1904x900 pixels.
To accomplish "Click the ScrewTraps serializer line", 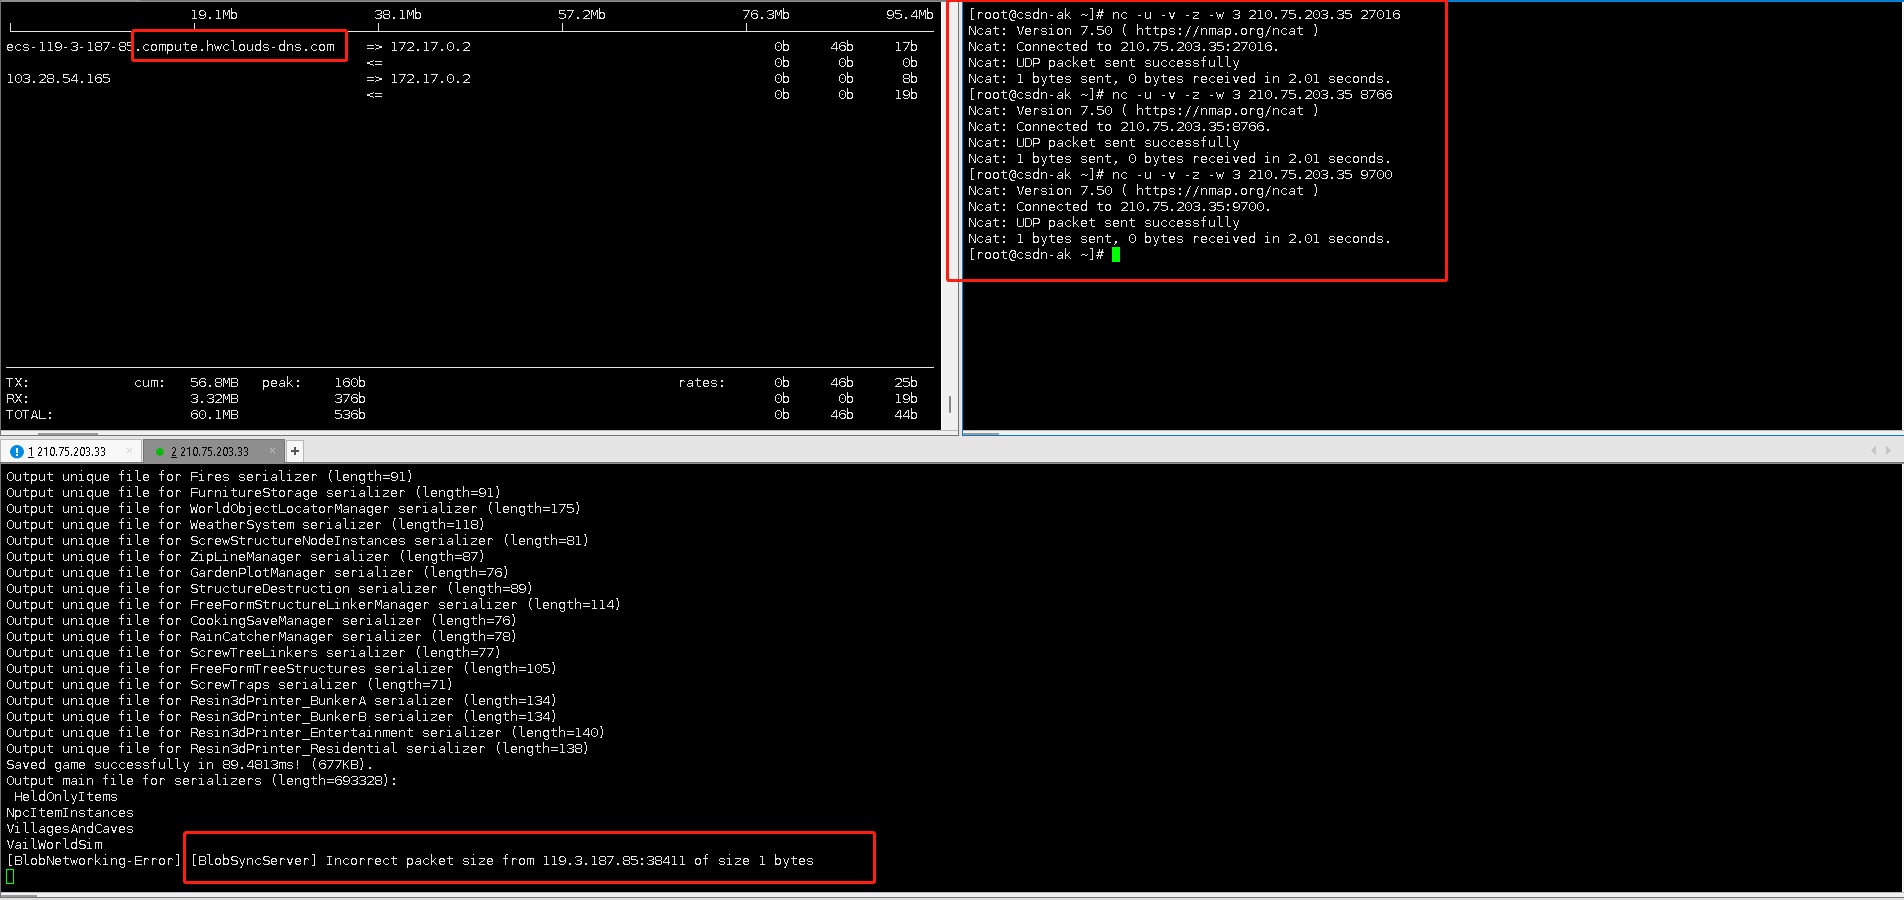I will click(229, 684).
